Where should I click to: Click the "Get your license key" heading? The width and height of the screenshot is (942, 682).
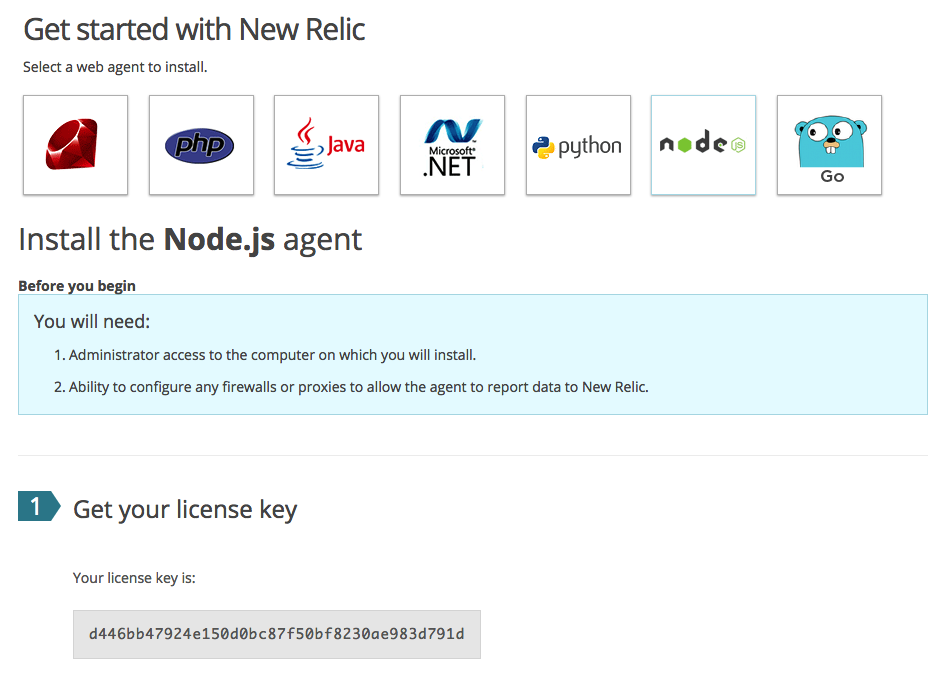pyautogui.click(x=185, y=509)
